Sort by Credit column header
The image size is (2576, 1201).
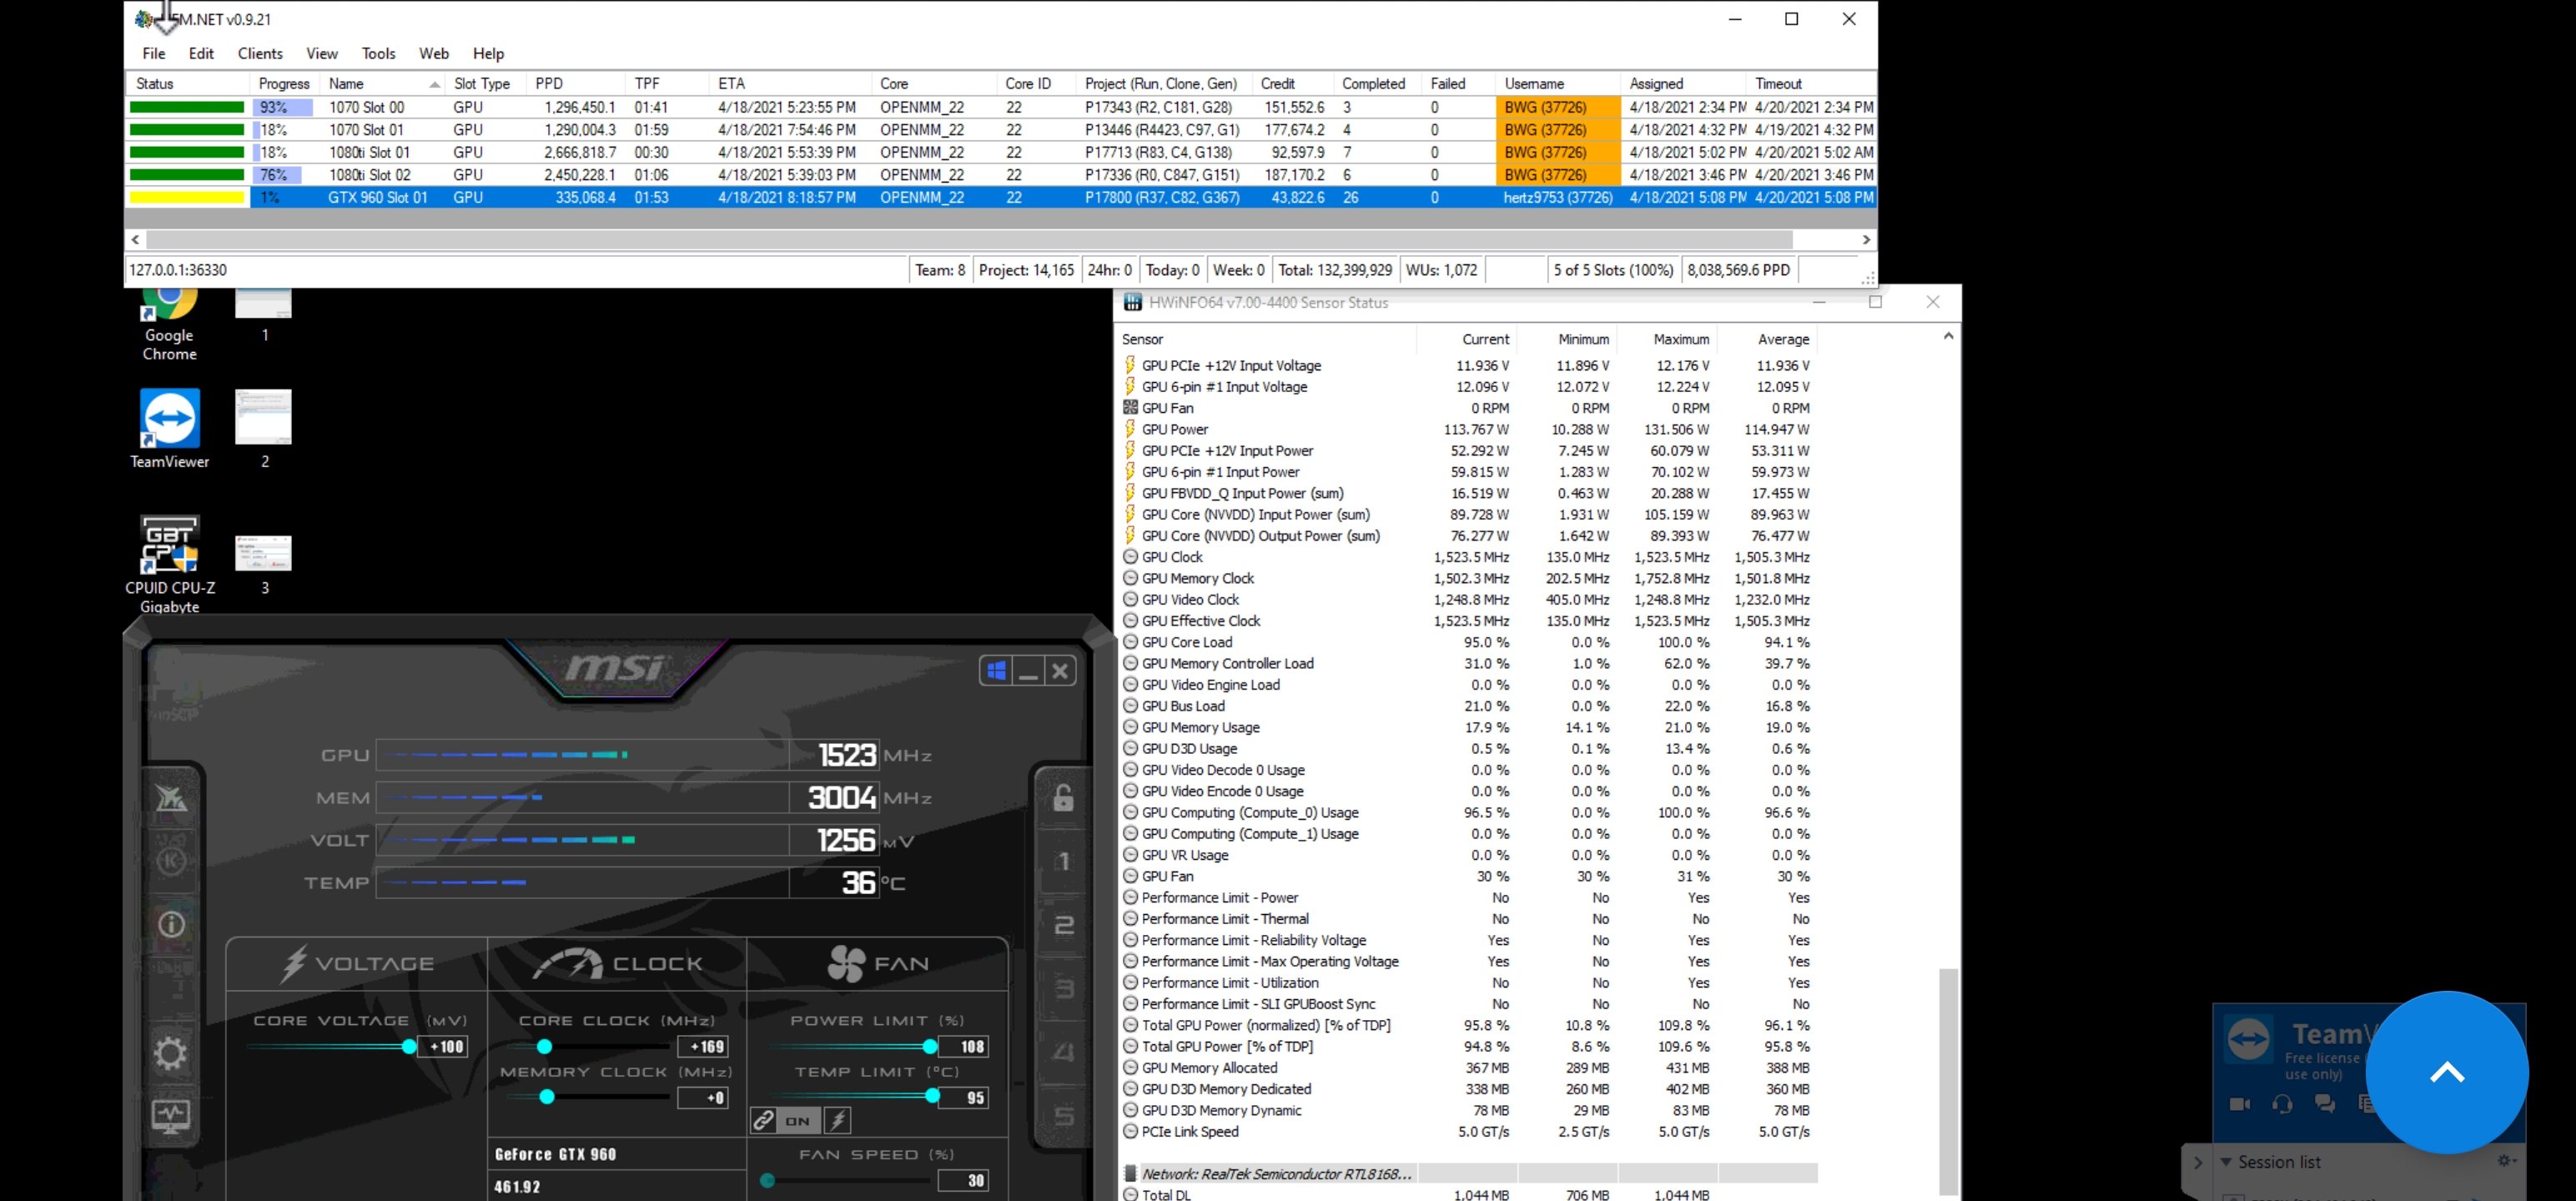(x=1293, y=83)
